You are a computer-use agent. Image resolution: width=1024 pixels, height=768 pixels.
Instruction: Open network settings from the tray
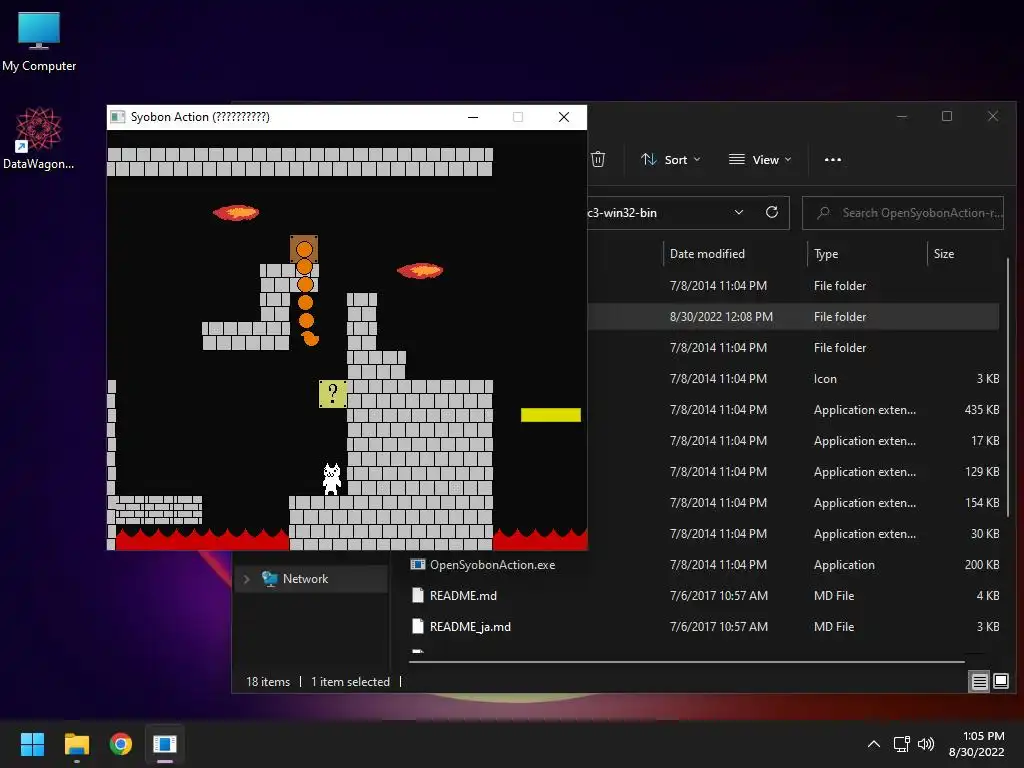point(902,744)
